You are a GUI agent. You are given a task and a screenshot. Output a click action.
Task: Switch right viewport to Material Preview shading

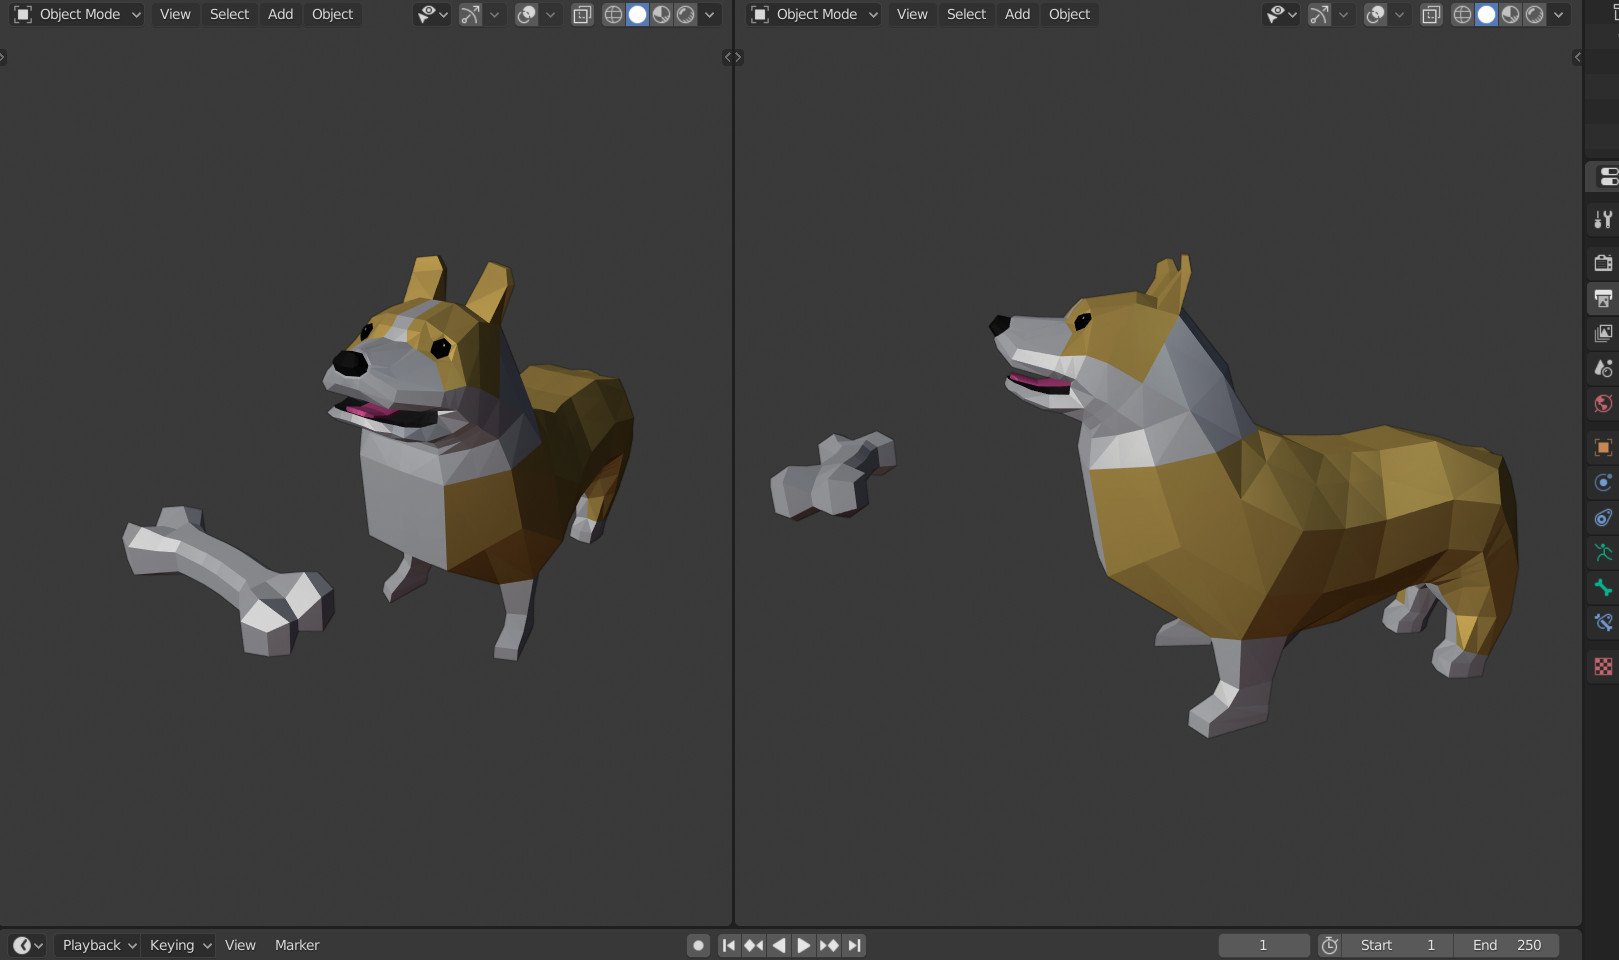pyautogui.click(x=1509, y=15)
